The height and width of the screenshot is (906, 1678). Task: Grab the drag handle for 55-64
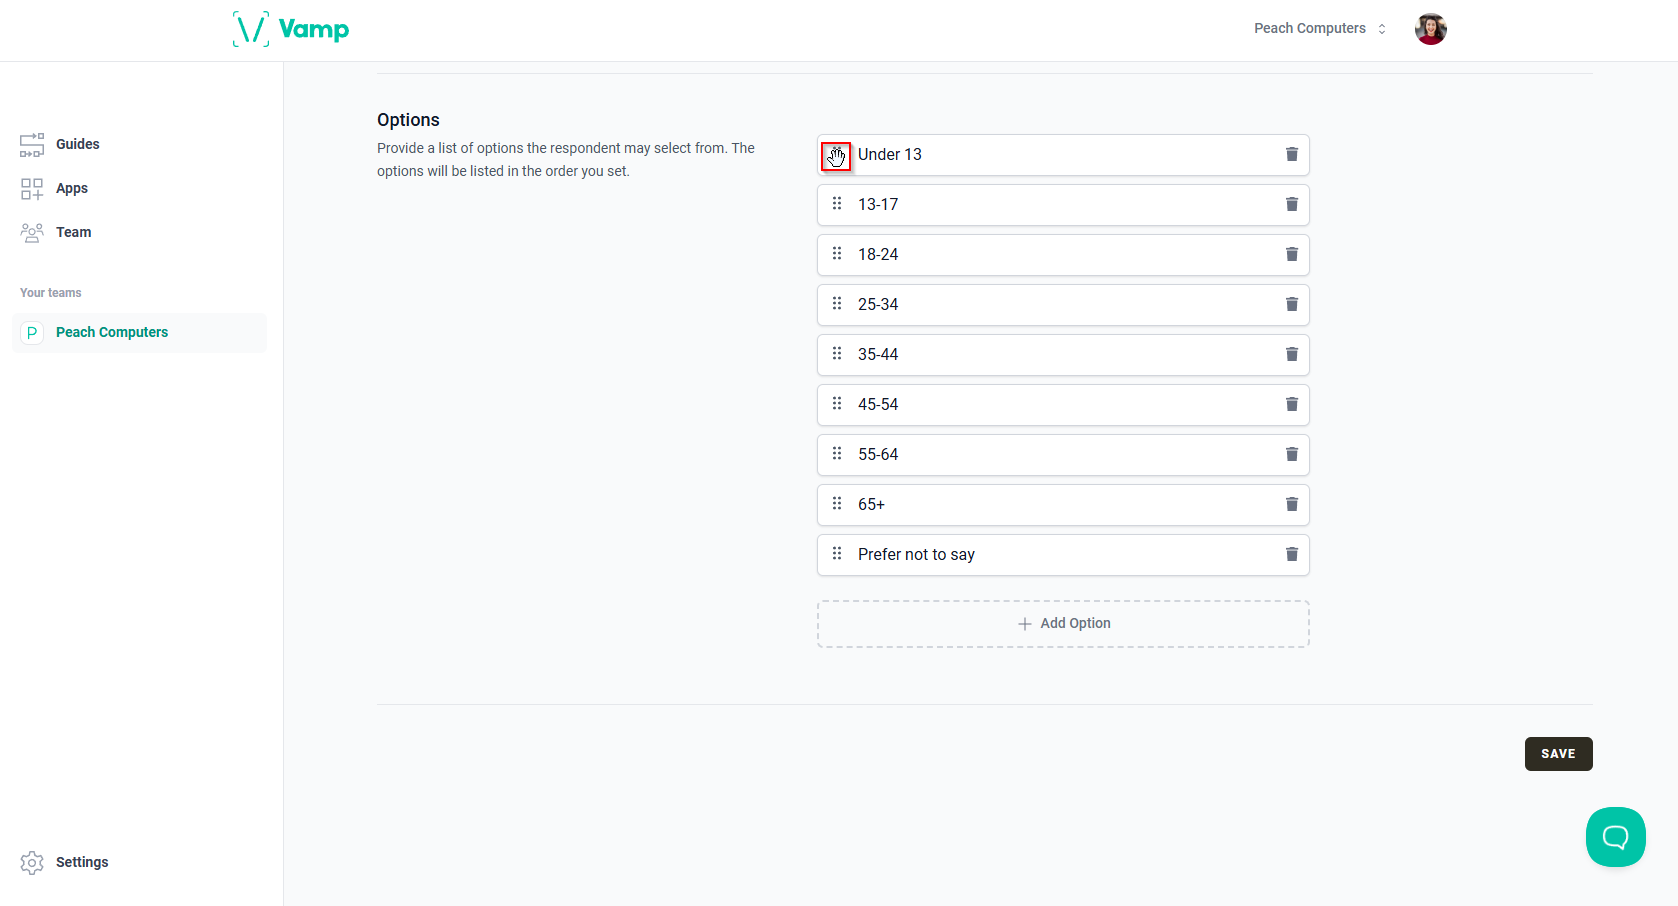point(837,454)
